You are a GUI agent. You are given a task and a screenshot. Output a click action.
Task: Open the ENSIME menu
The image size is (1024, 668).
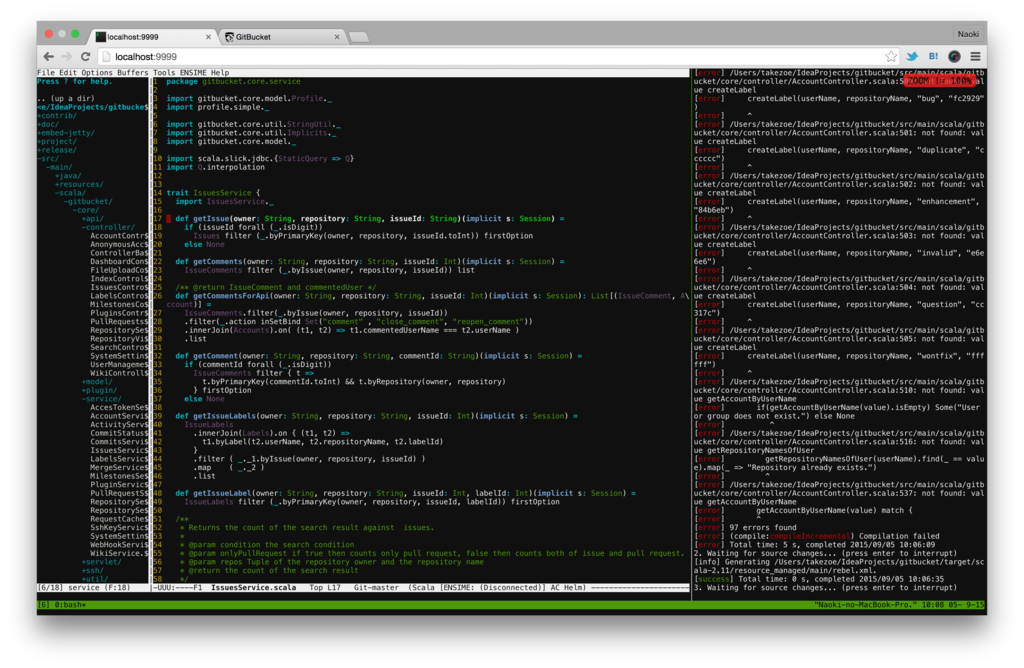point(193,72)
